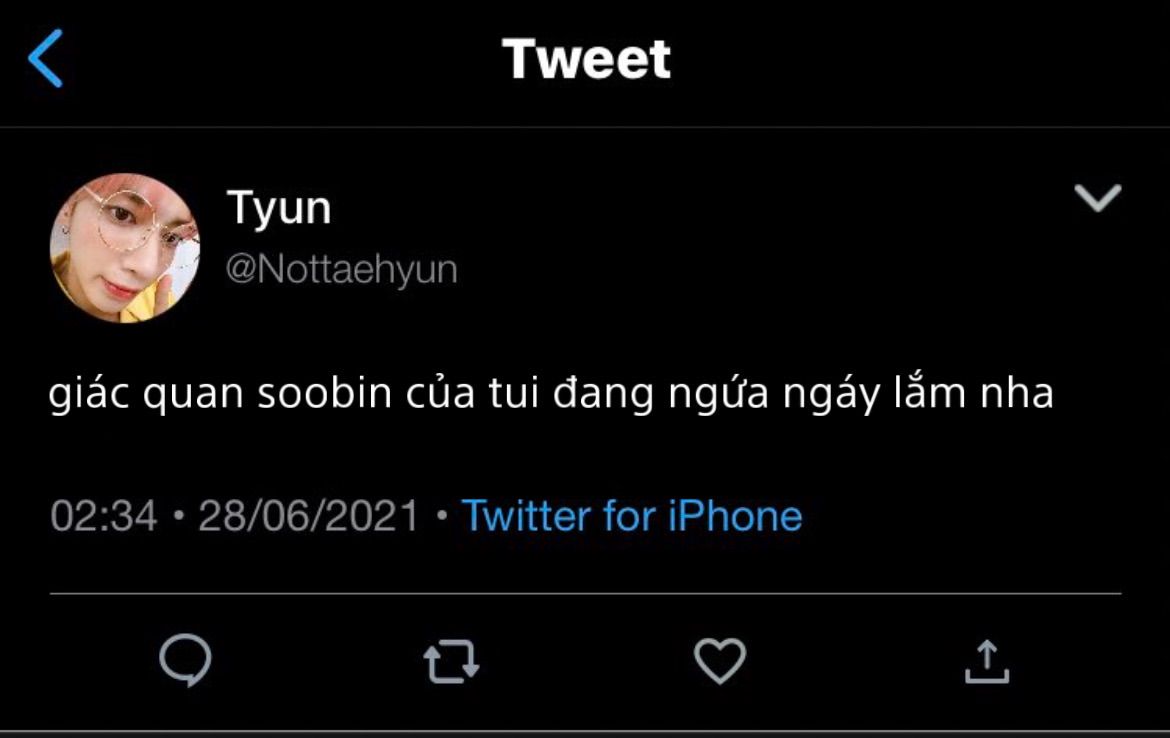
Task: Like the tweet with the heart icon
Action: tap(719, 660)
